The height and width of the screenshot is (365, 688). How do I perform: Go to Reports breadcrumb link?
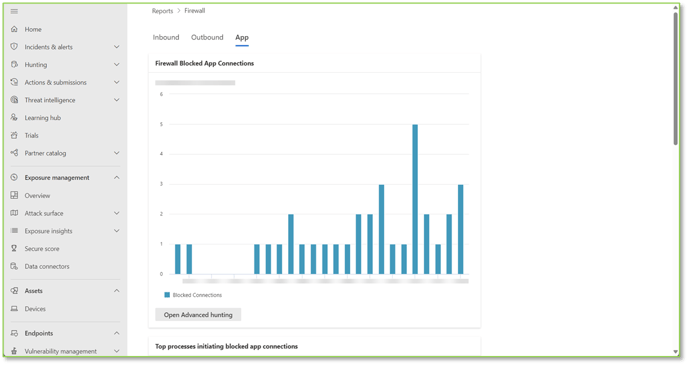162,11
